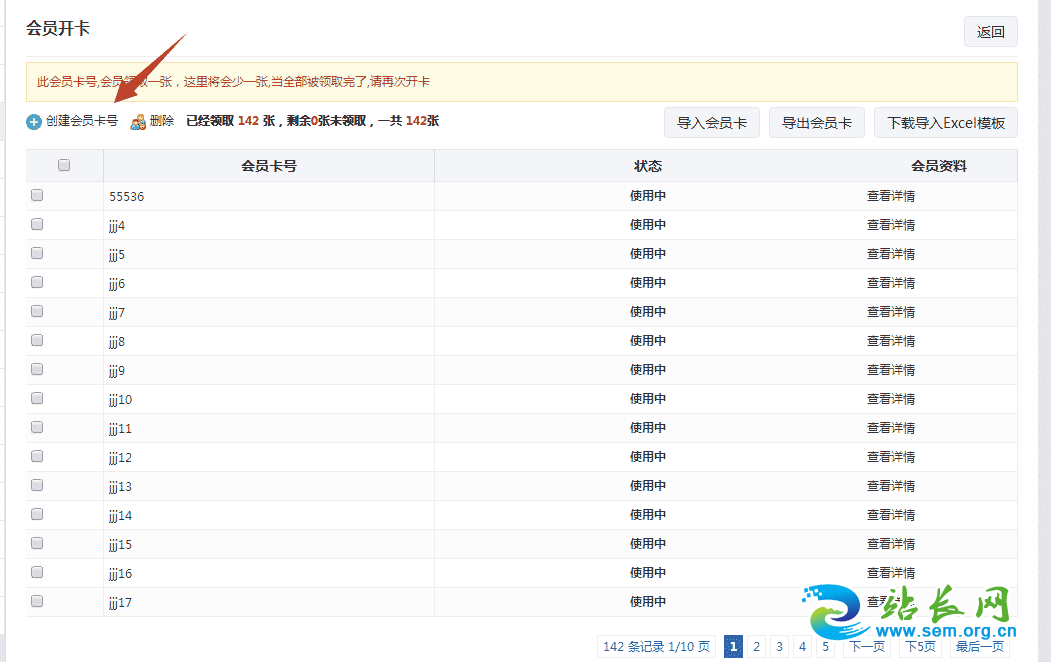This screenshot has width=1051, height=662.
Task: Tick the checkbox for card jjj5
Action: [37, 253]
